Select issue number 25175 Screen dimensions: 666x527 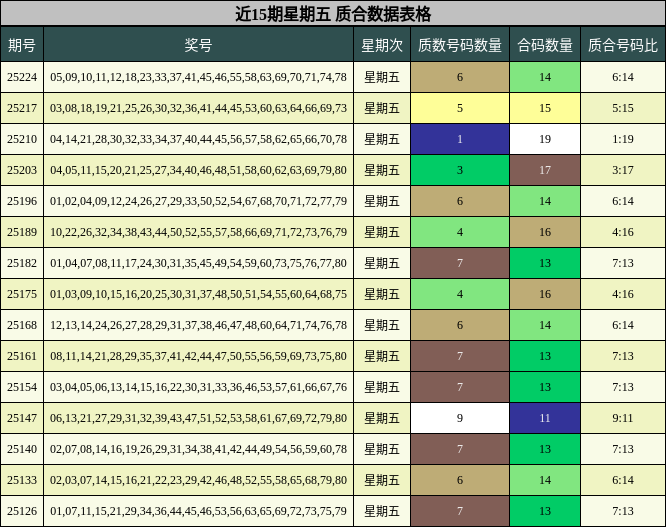(22, 294)
